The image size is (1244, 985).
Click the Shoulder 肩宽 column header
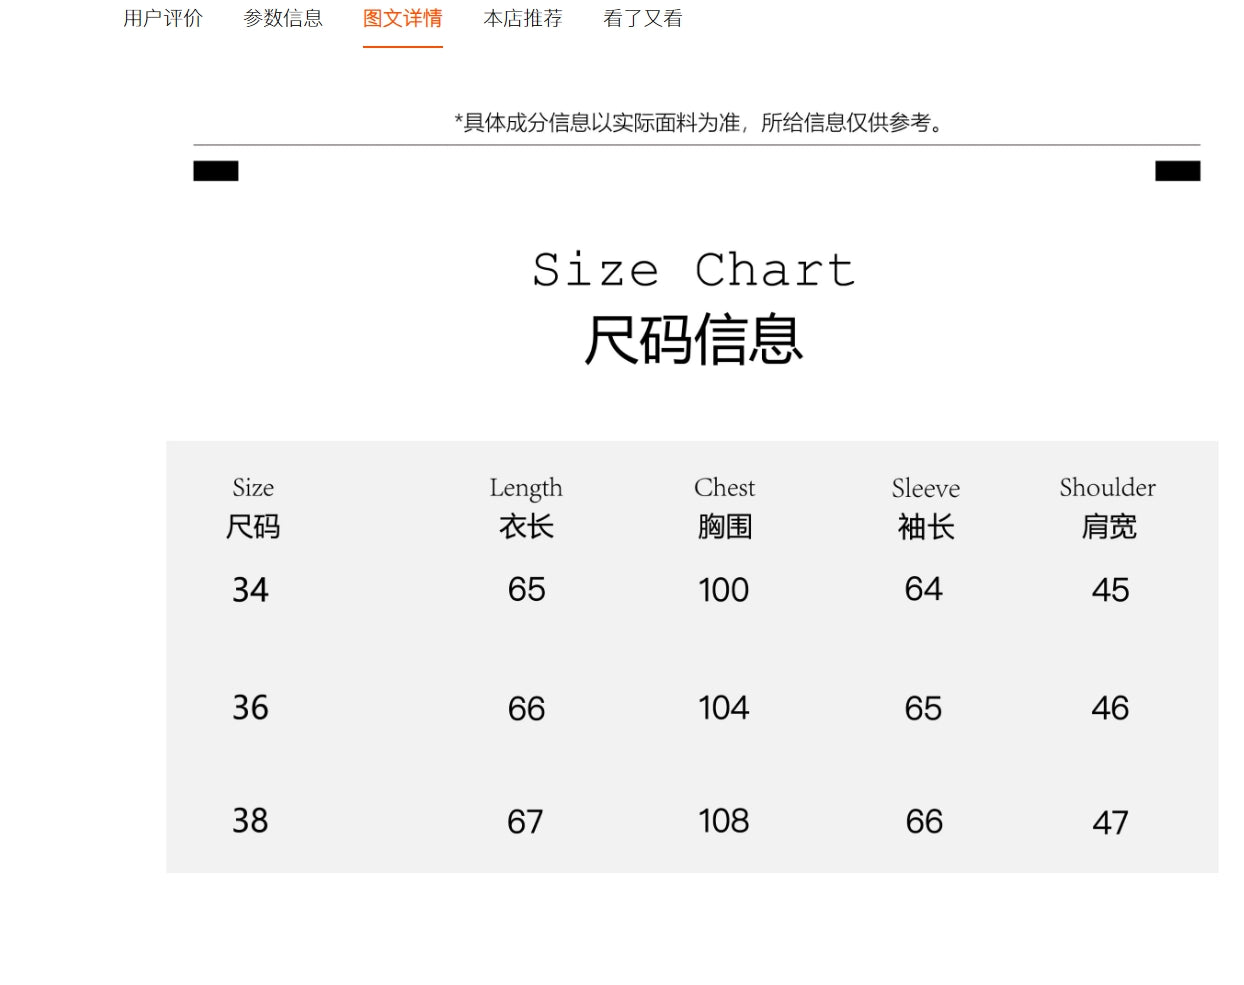coord(1108,507)
